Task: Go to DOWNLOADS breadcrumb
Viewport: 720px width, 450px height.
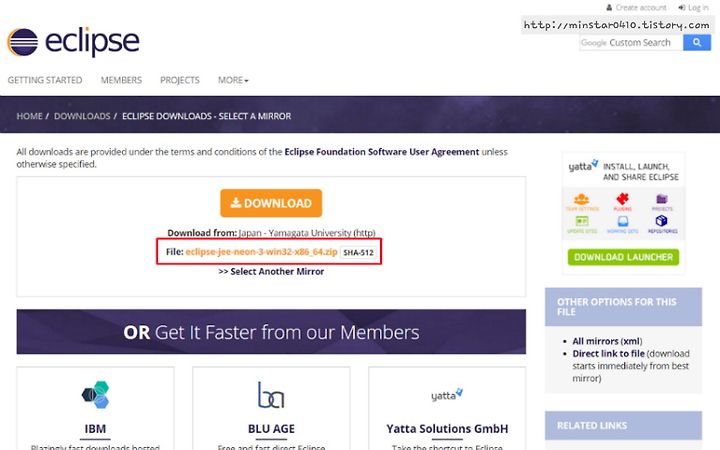Action: (82, 116)
